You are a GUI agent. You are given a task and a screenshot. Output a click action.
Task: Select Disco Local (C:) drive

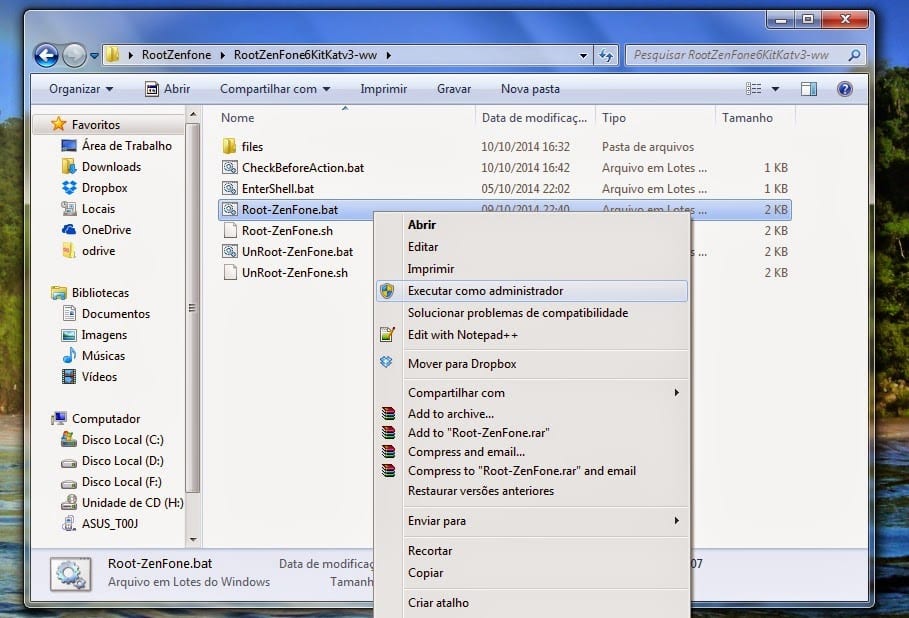pos(122,440)
